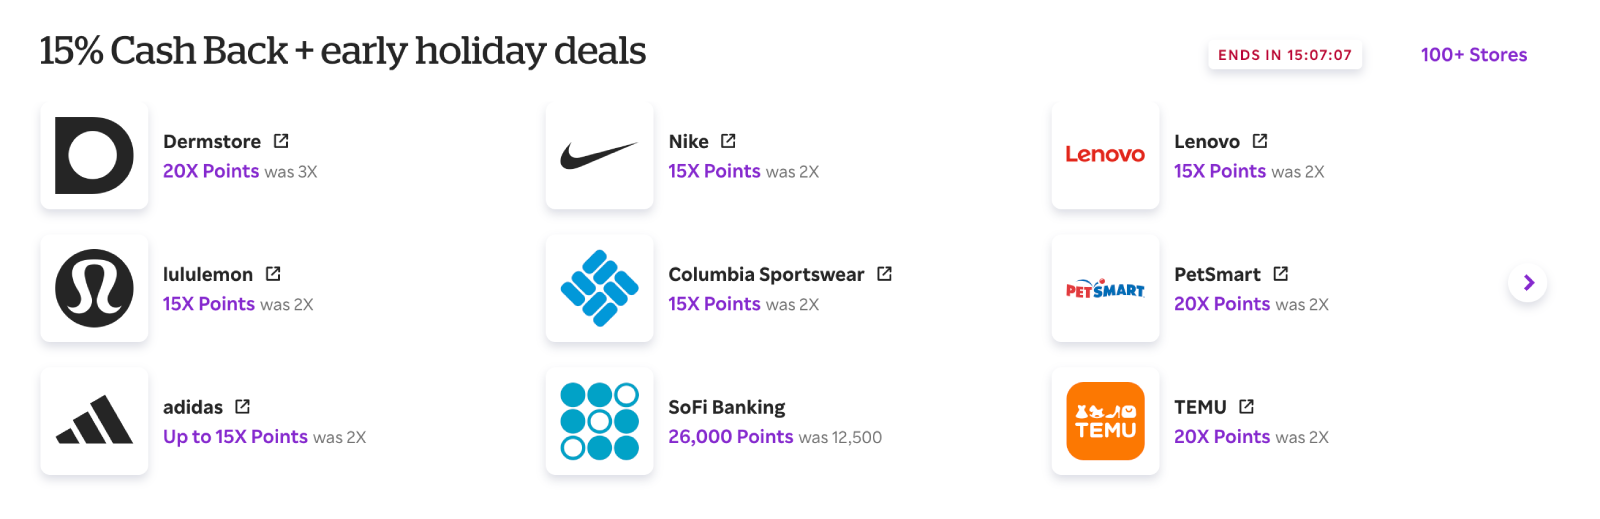The width and height of the screenshot is (1600, 519).
Task: Click the adidas three-stripes logo
Action: 94,421
